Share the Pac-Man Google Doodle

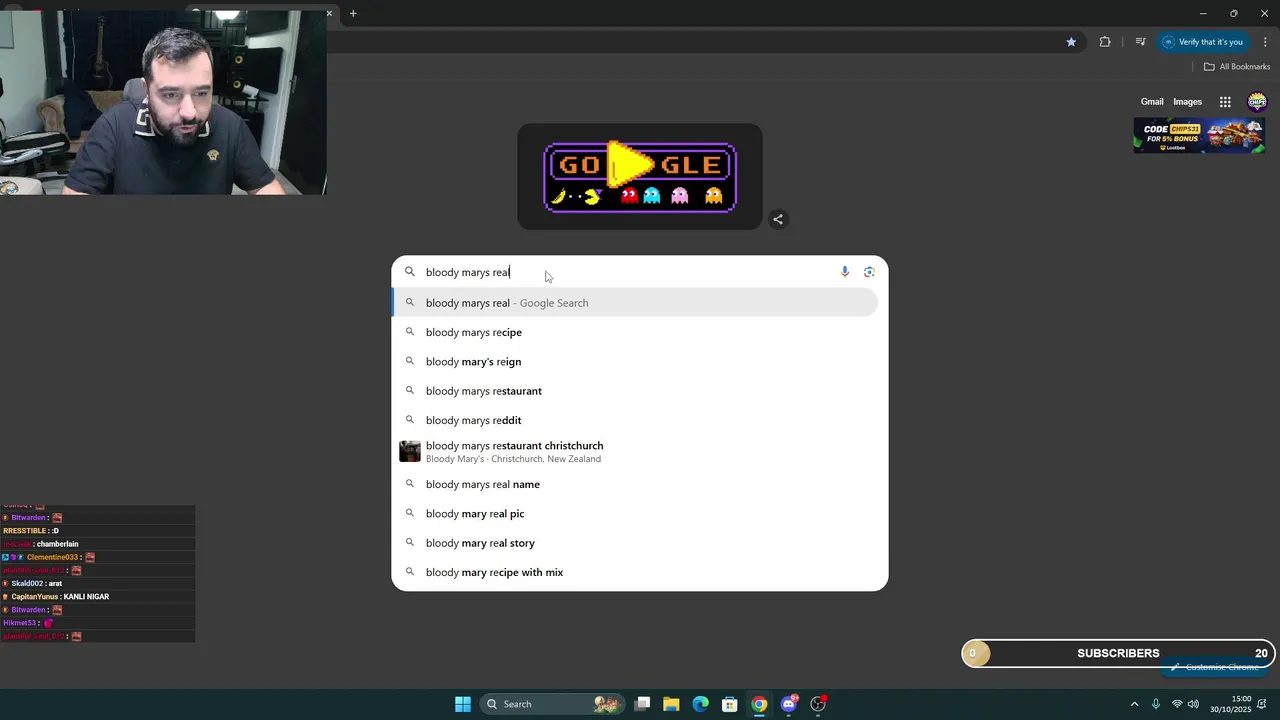778,219
